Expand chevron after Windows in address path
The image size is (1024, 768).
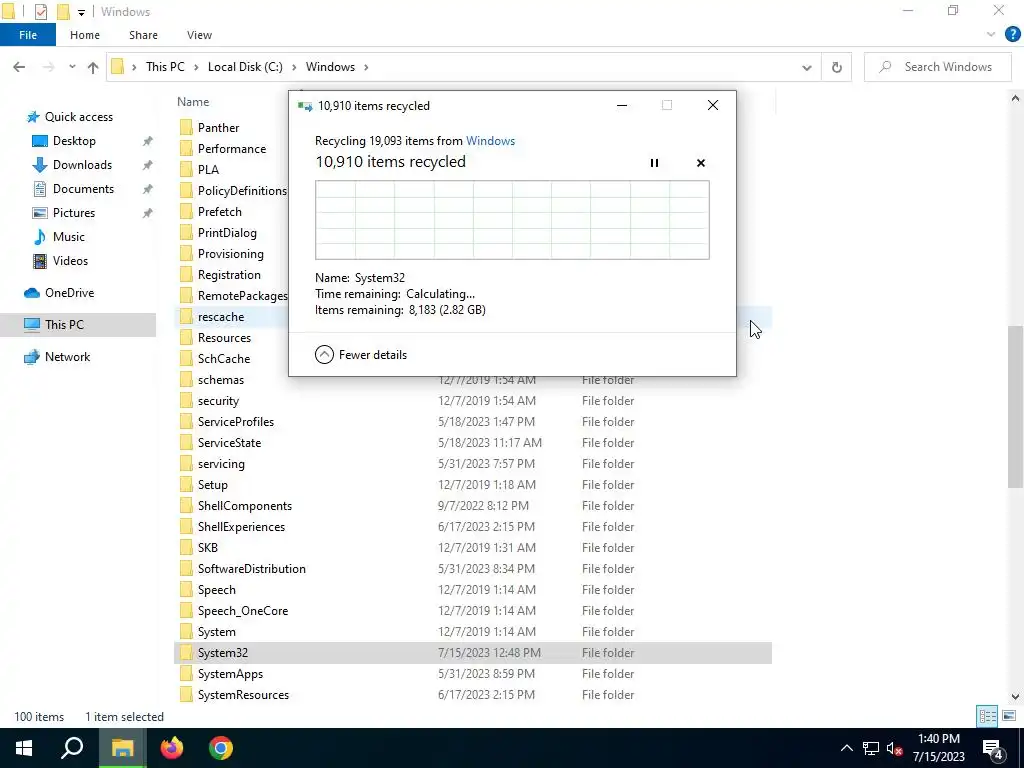coord(366,67)
